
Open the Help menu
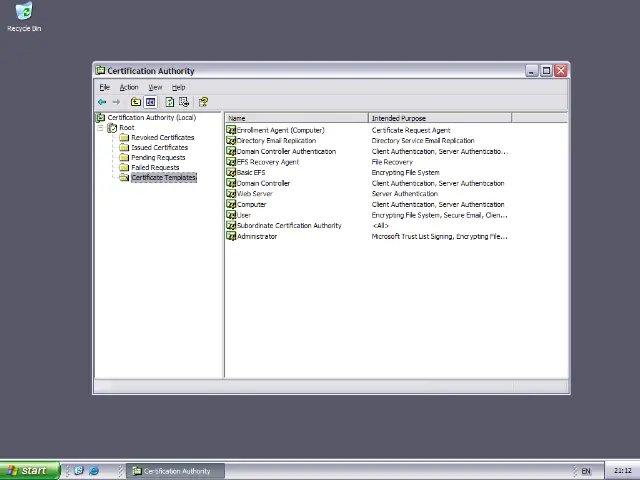pos(178,87)
